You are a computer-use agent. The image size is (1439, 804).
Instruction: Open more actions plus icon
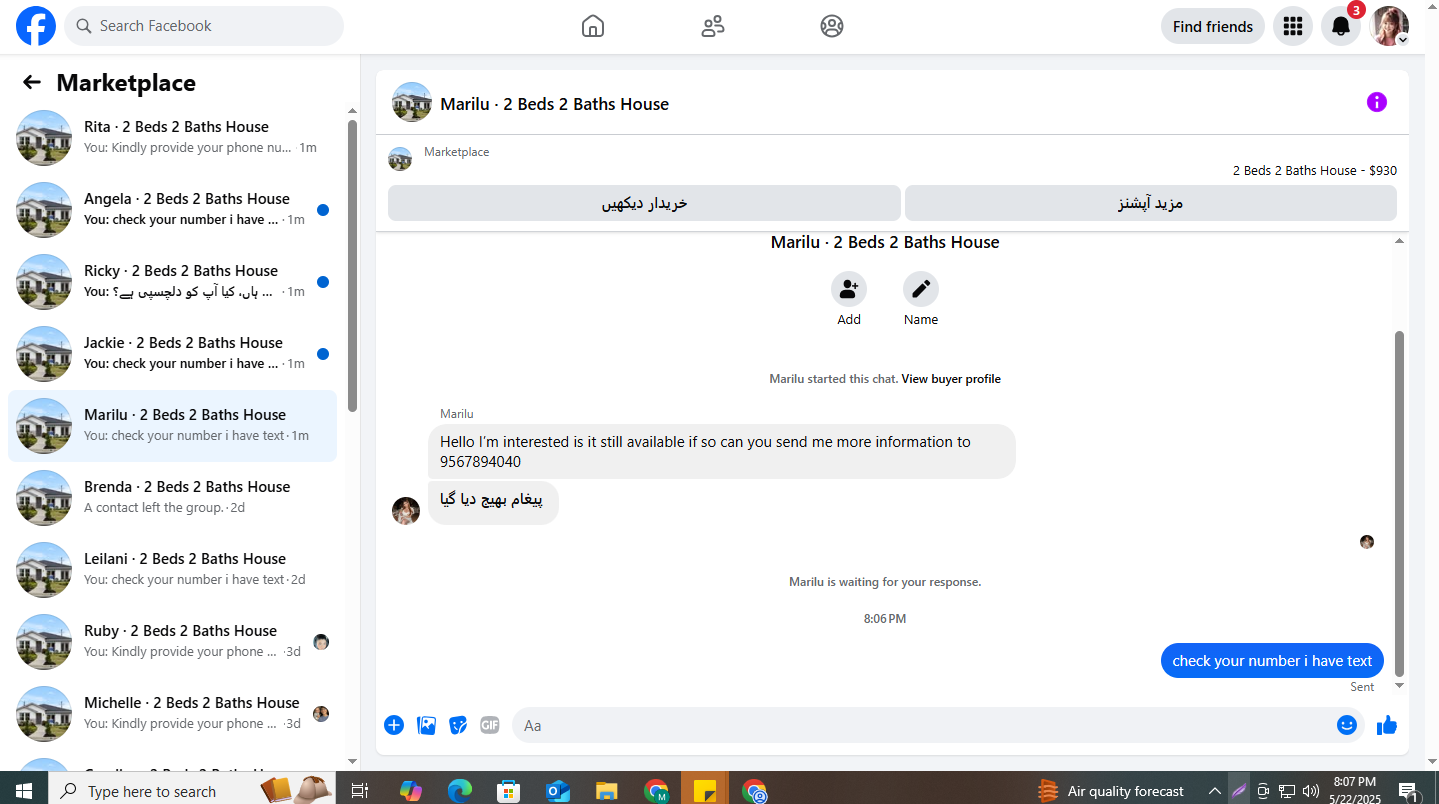coord(394,725)
